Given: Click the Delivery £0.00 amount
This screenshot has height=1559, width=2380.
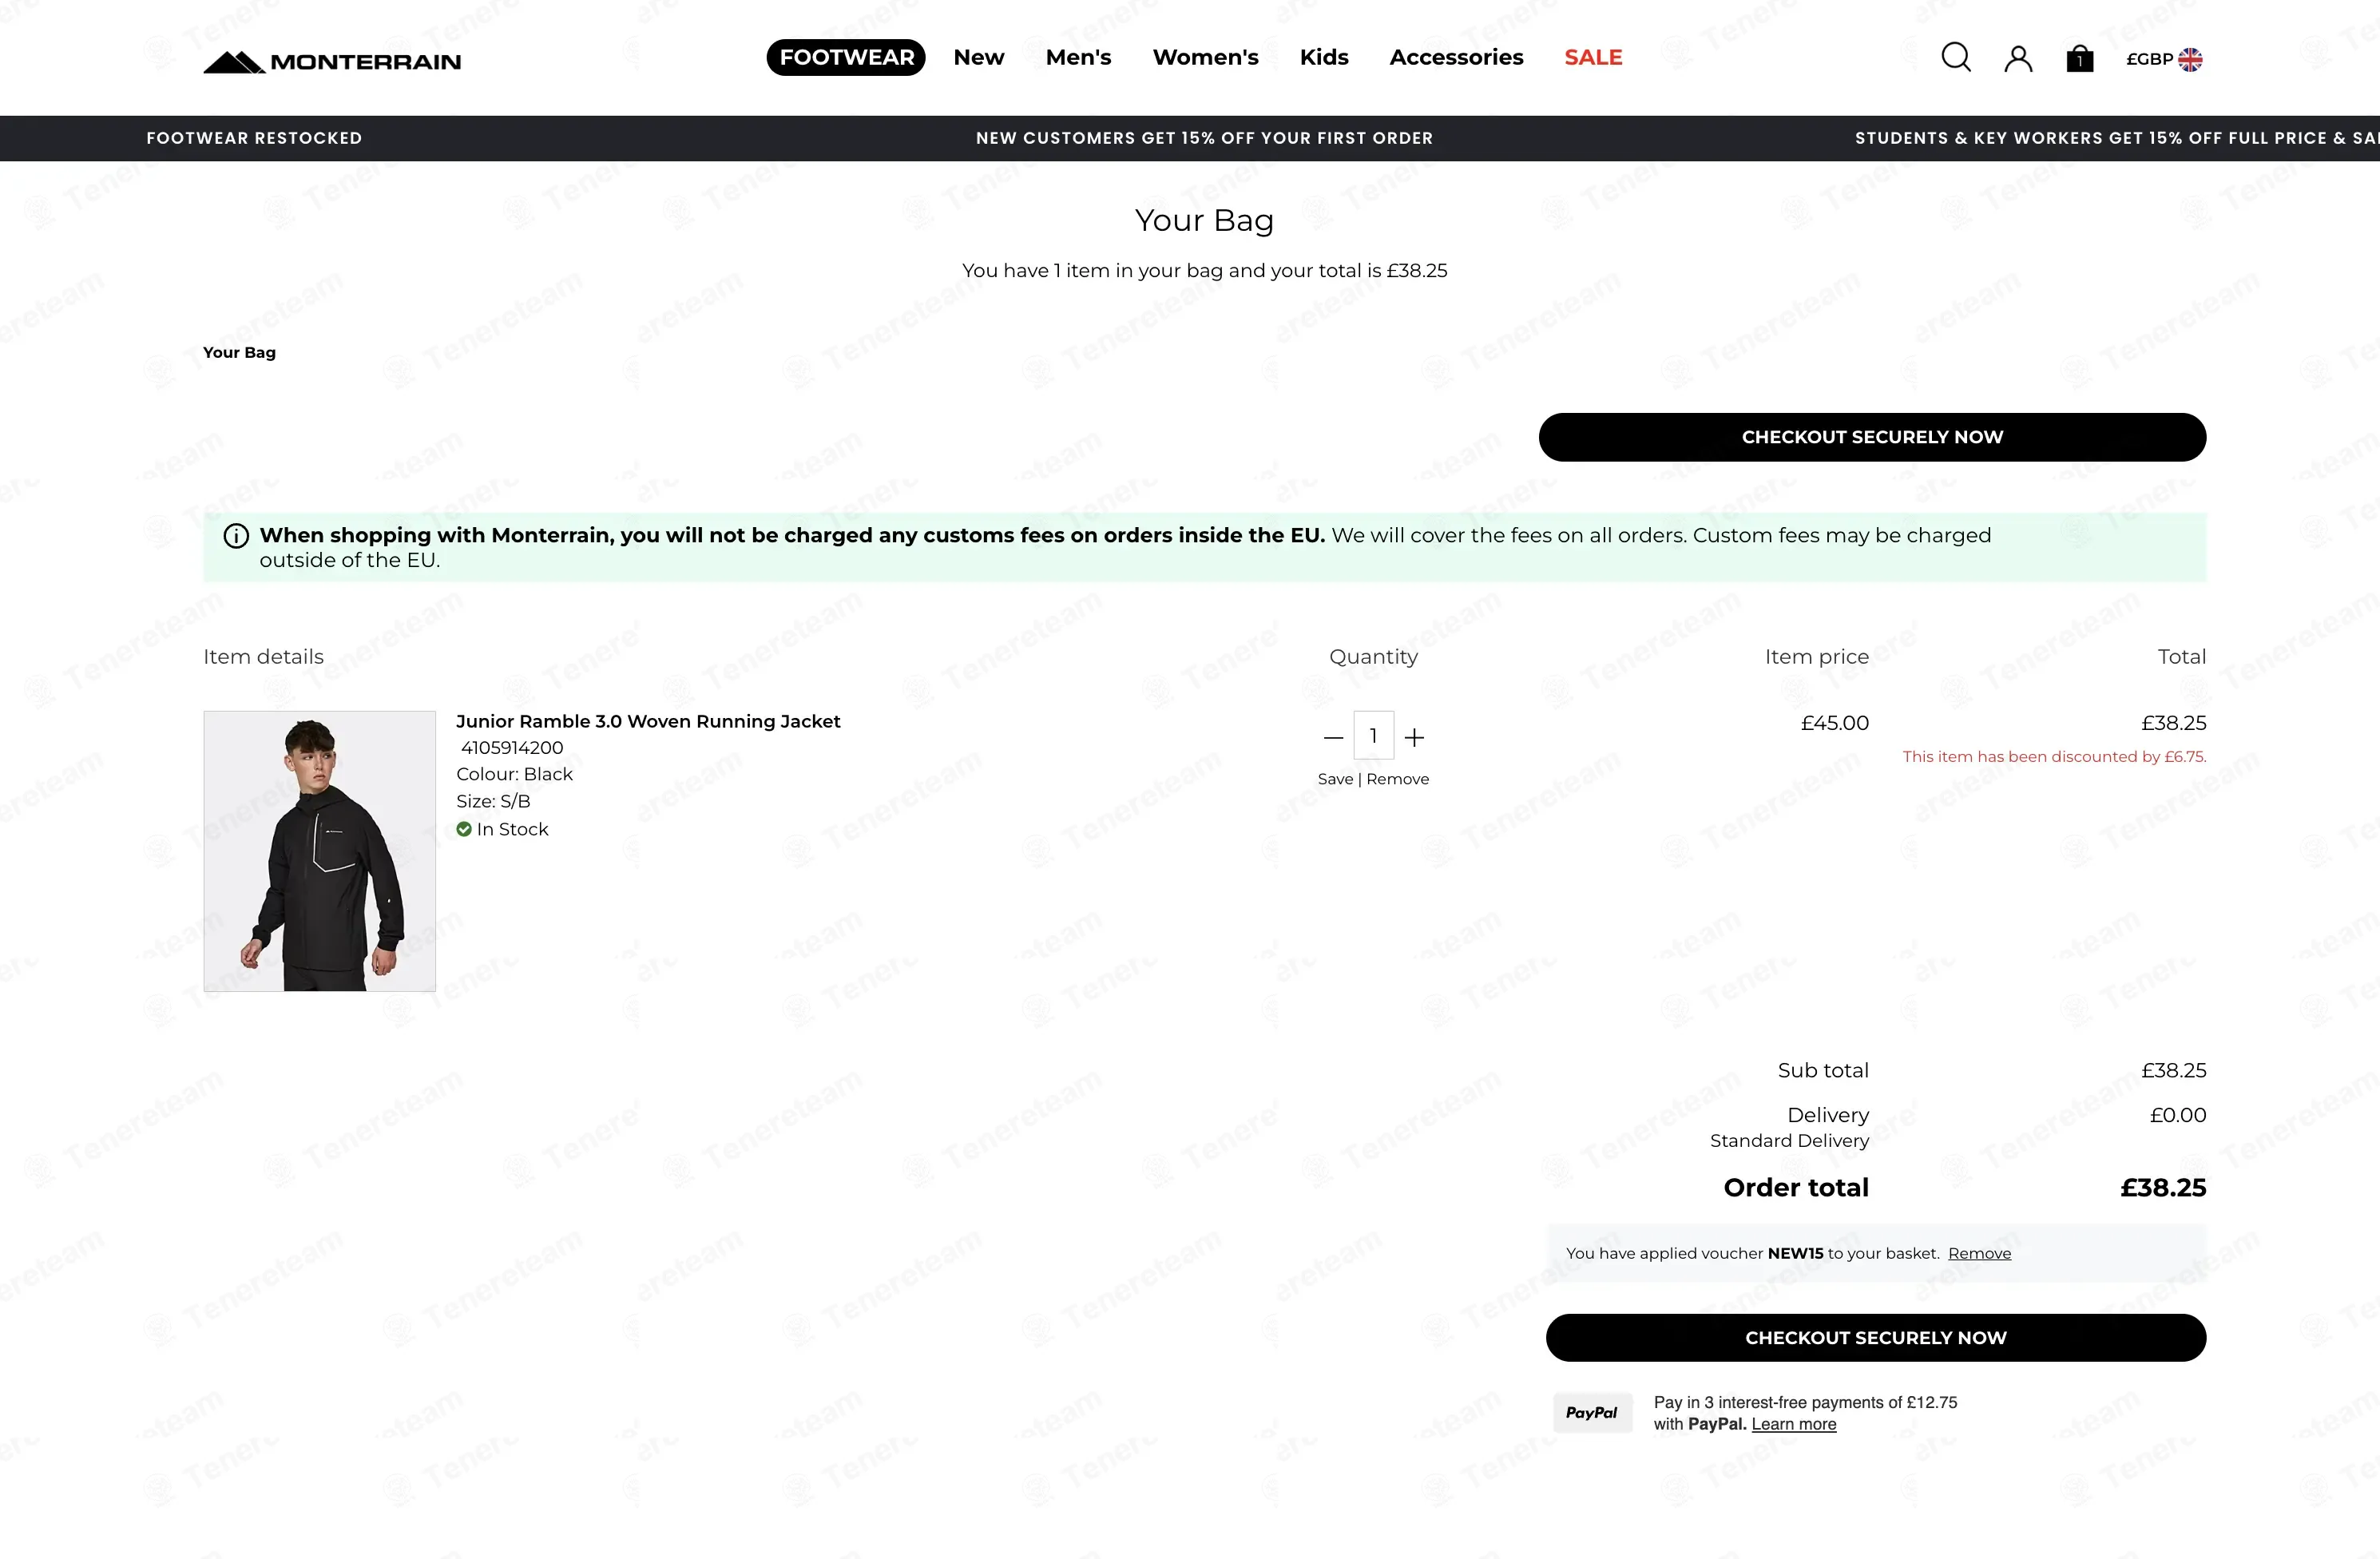Looking at the screenshot, I should (x=2178, y=1115).
